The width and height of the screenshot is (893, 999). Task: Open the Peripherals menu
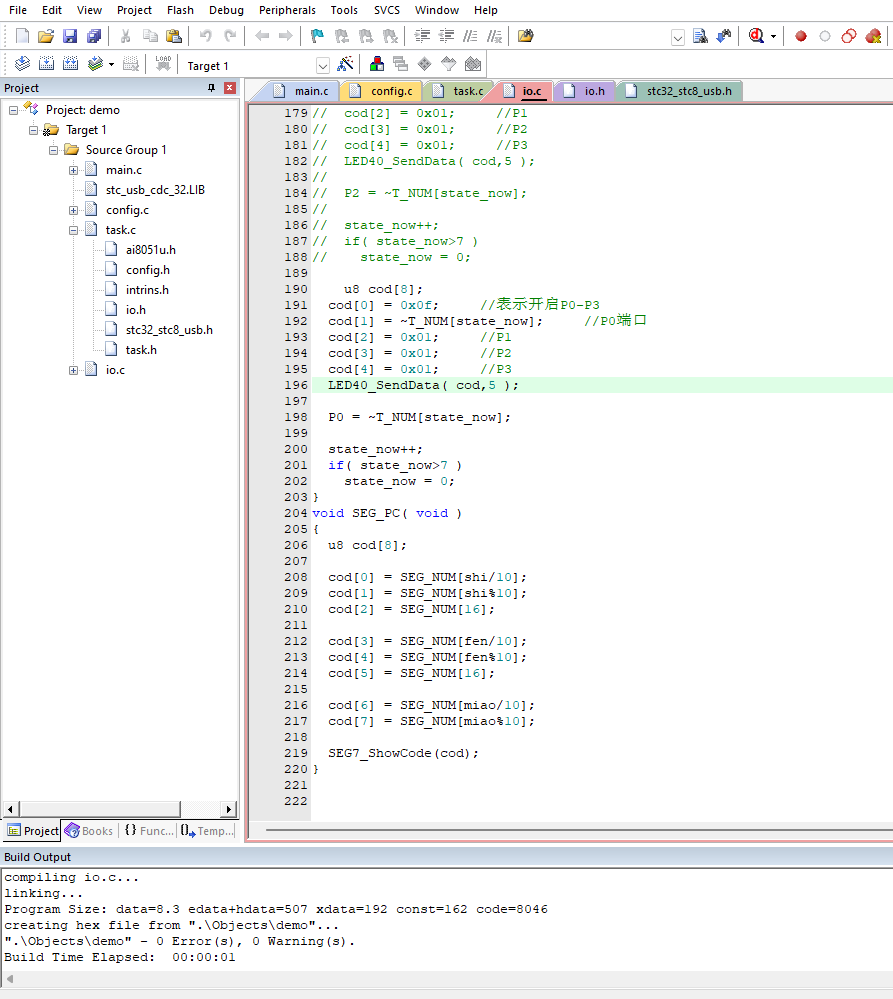(287, 10)
